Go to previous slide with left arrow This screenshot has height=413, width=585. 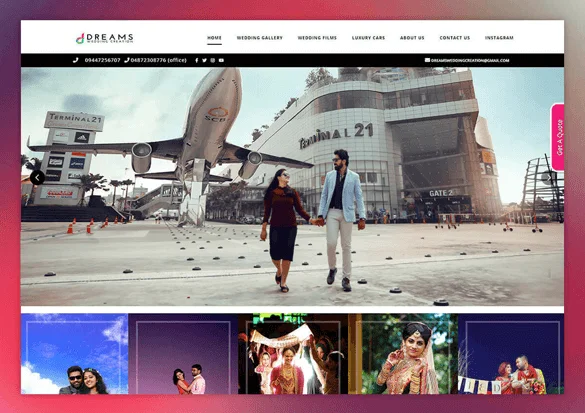tap(37, 178)
